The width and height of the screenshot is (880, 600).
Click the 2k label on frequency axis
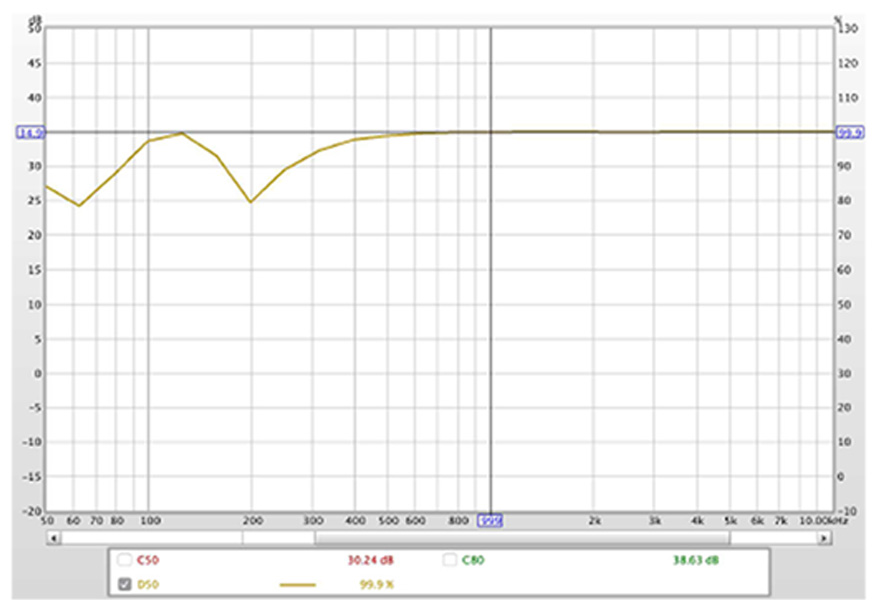[x=594, y=521]
